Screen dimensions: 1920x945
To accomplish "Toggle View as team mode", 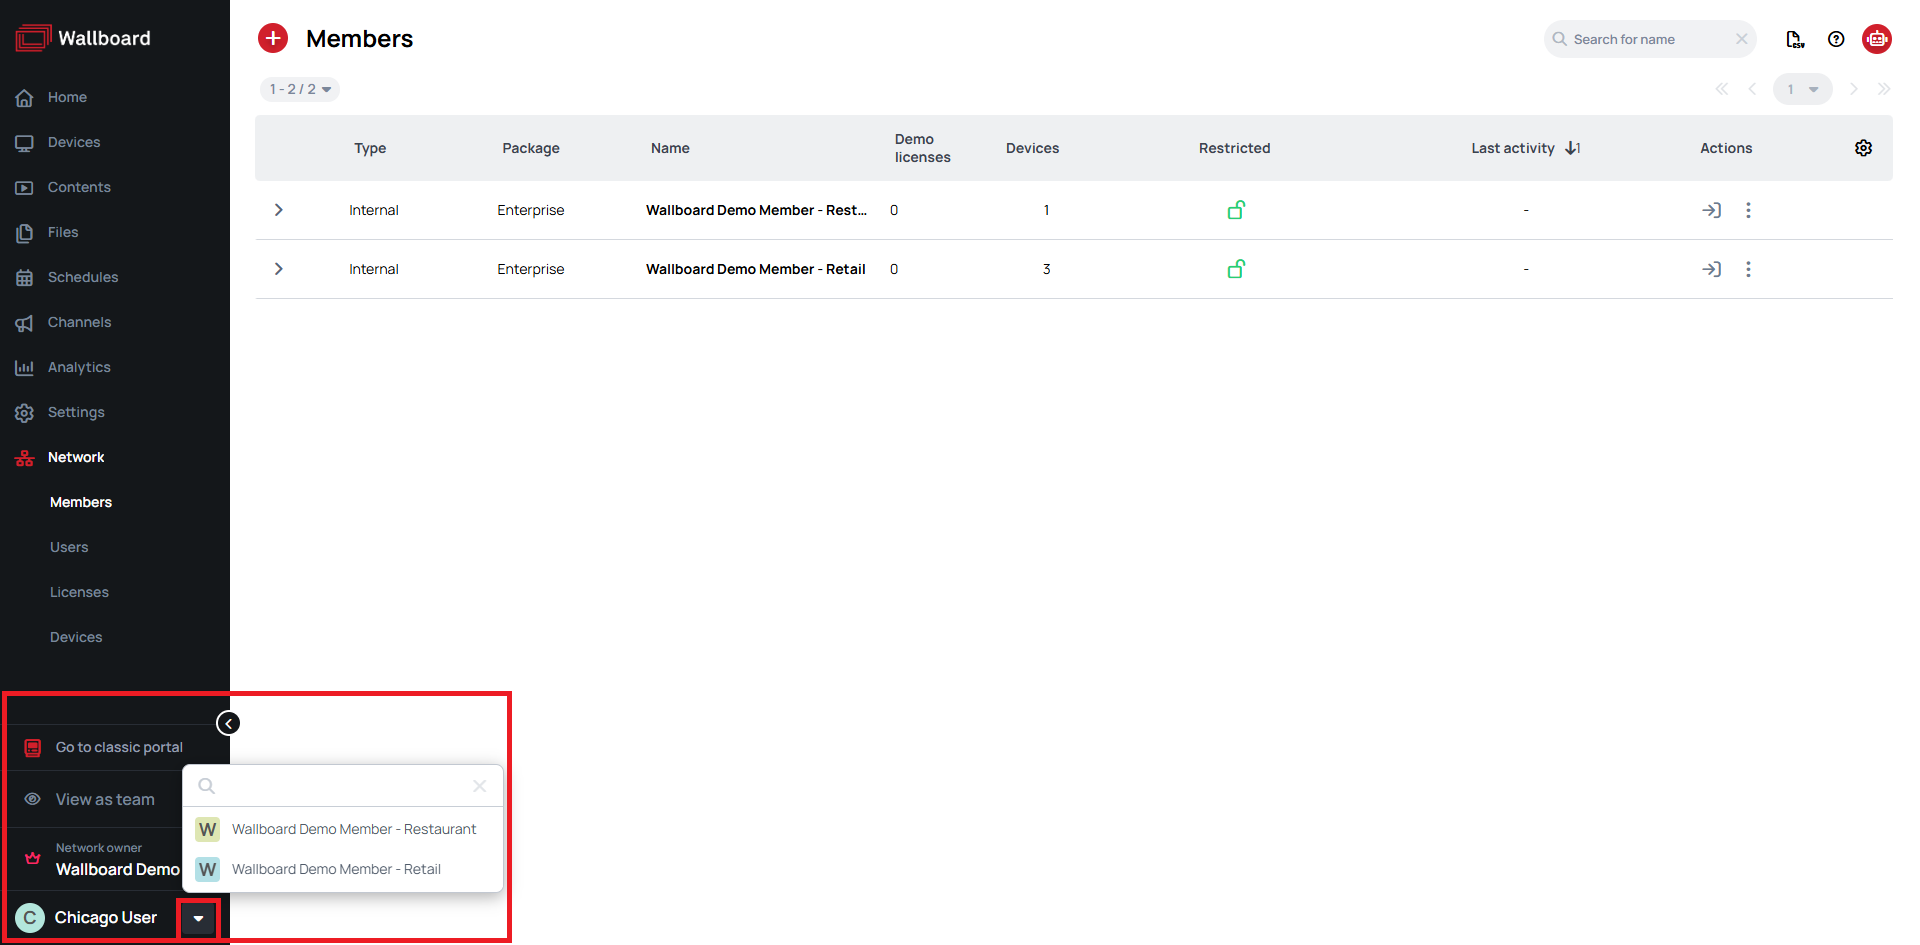I will tap(105, 799).
